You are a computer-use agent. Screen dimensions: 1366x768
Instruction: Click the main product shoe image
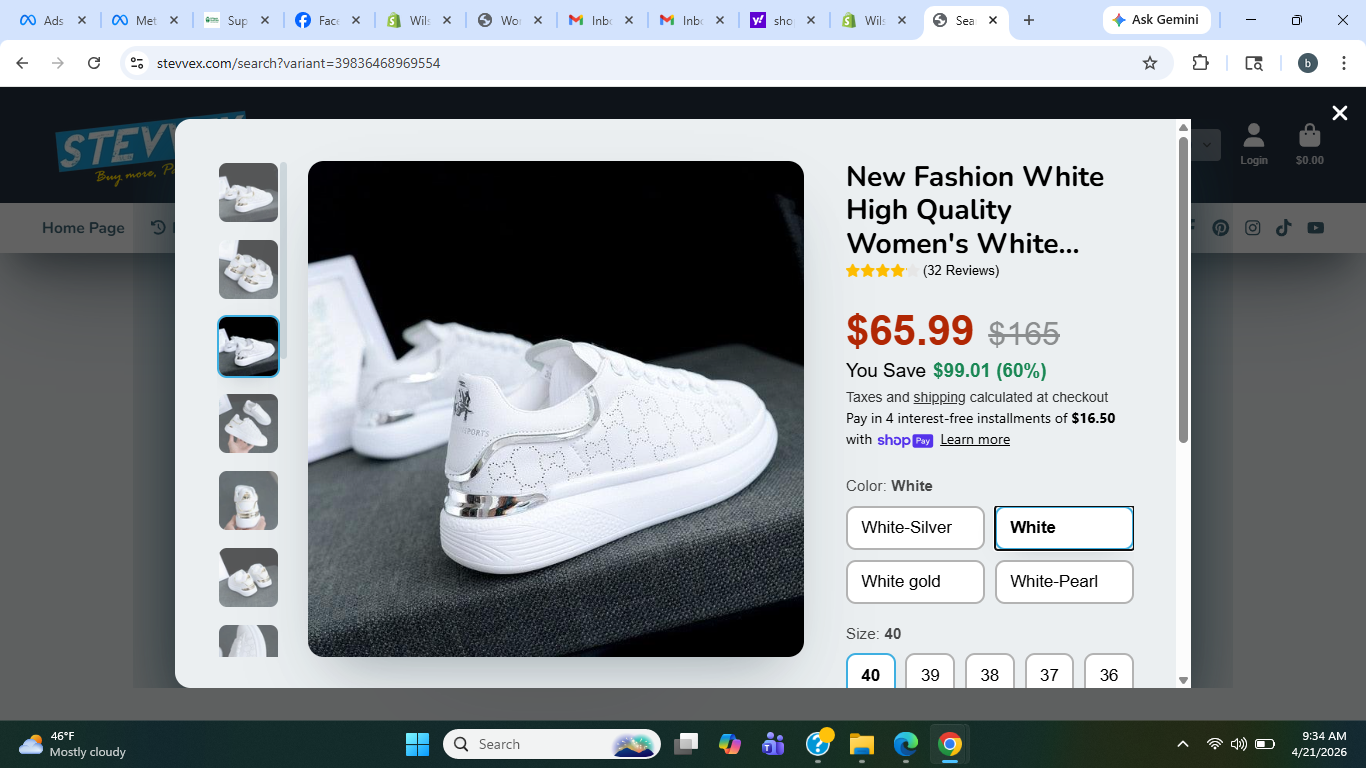(556, 409)
